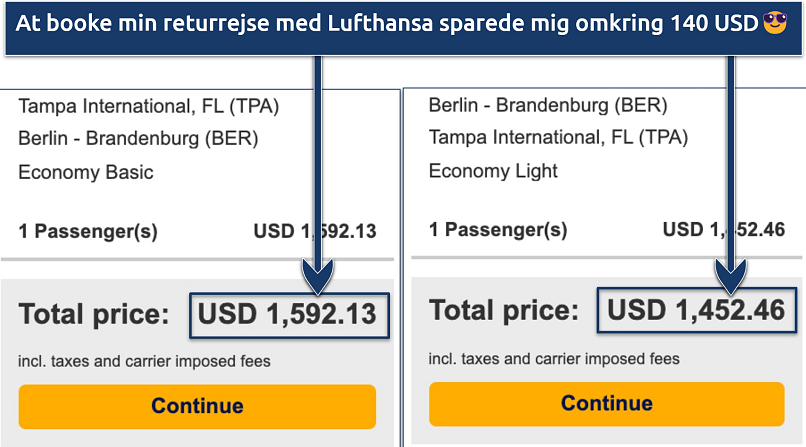Click the taxes and fees note, left panel
The height and width of the screenshot is (447, 806).
[x=144, y=361]
